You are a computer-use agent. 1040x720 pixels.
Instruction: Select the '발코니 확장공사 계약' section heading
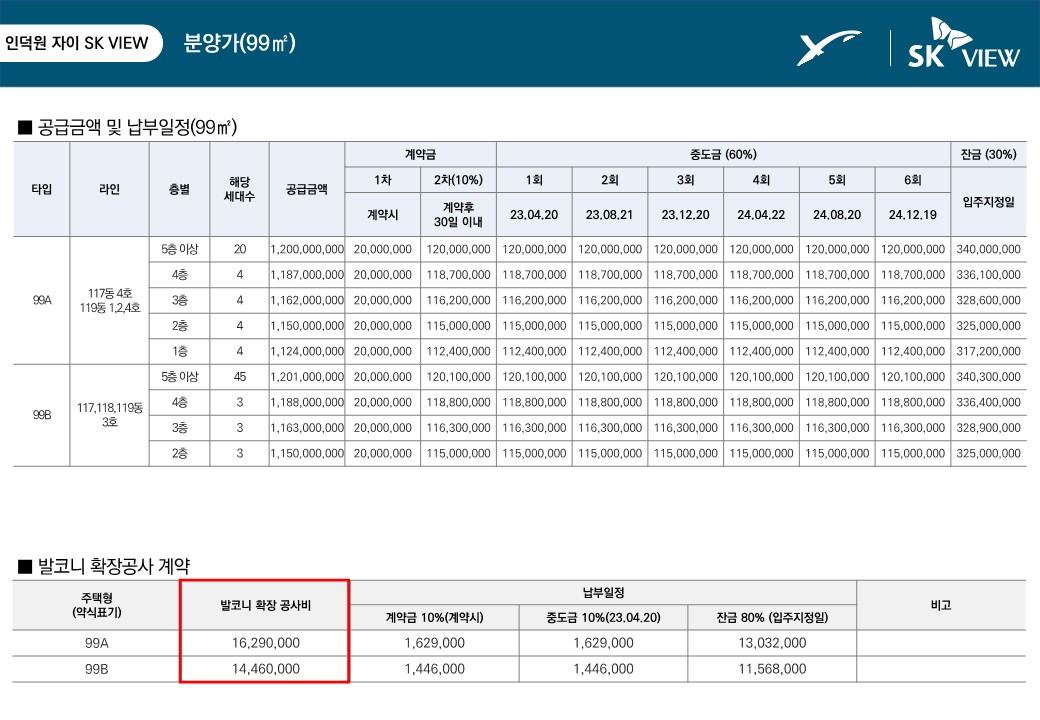click(104, 566)
